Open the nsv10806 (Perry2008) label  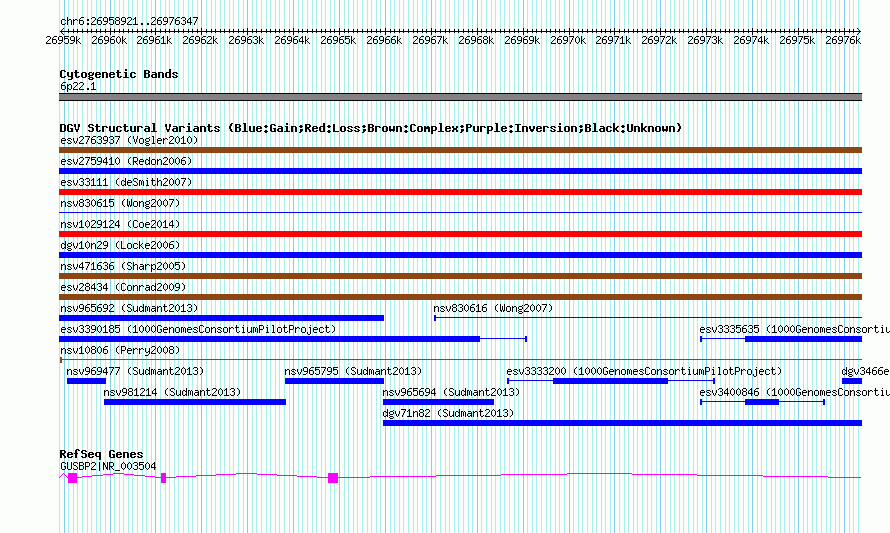120,350
